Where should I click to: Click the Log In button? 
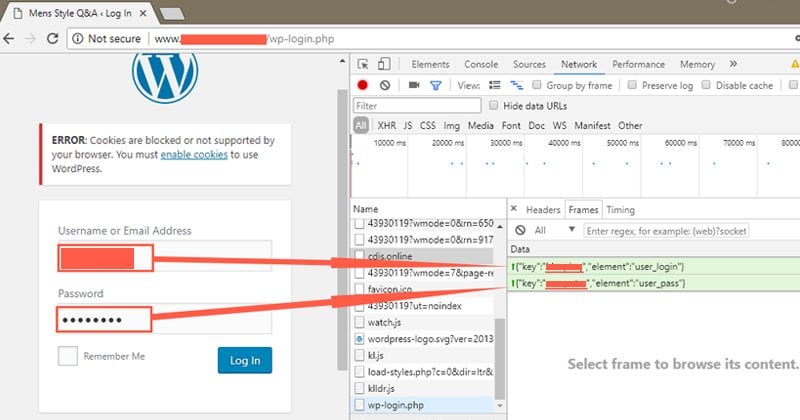(245, 360)
